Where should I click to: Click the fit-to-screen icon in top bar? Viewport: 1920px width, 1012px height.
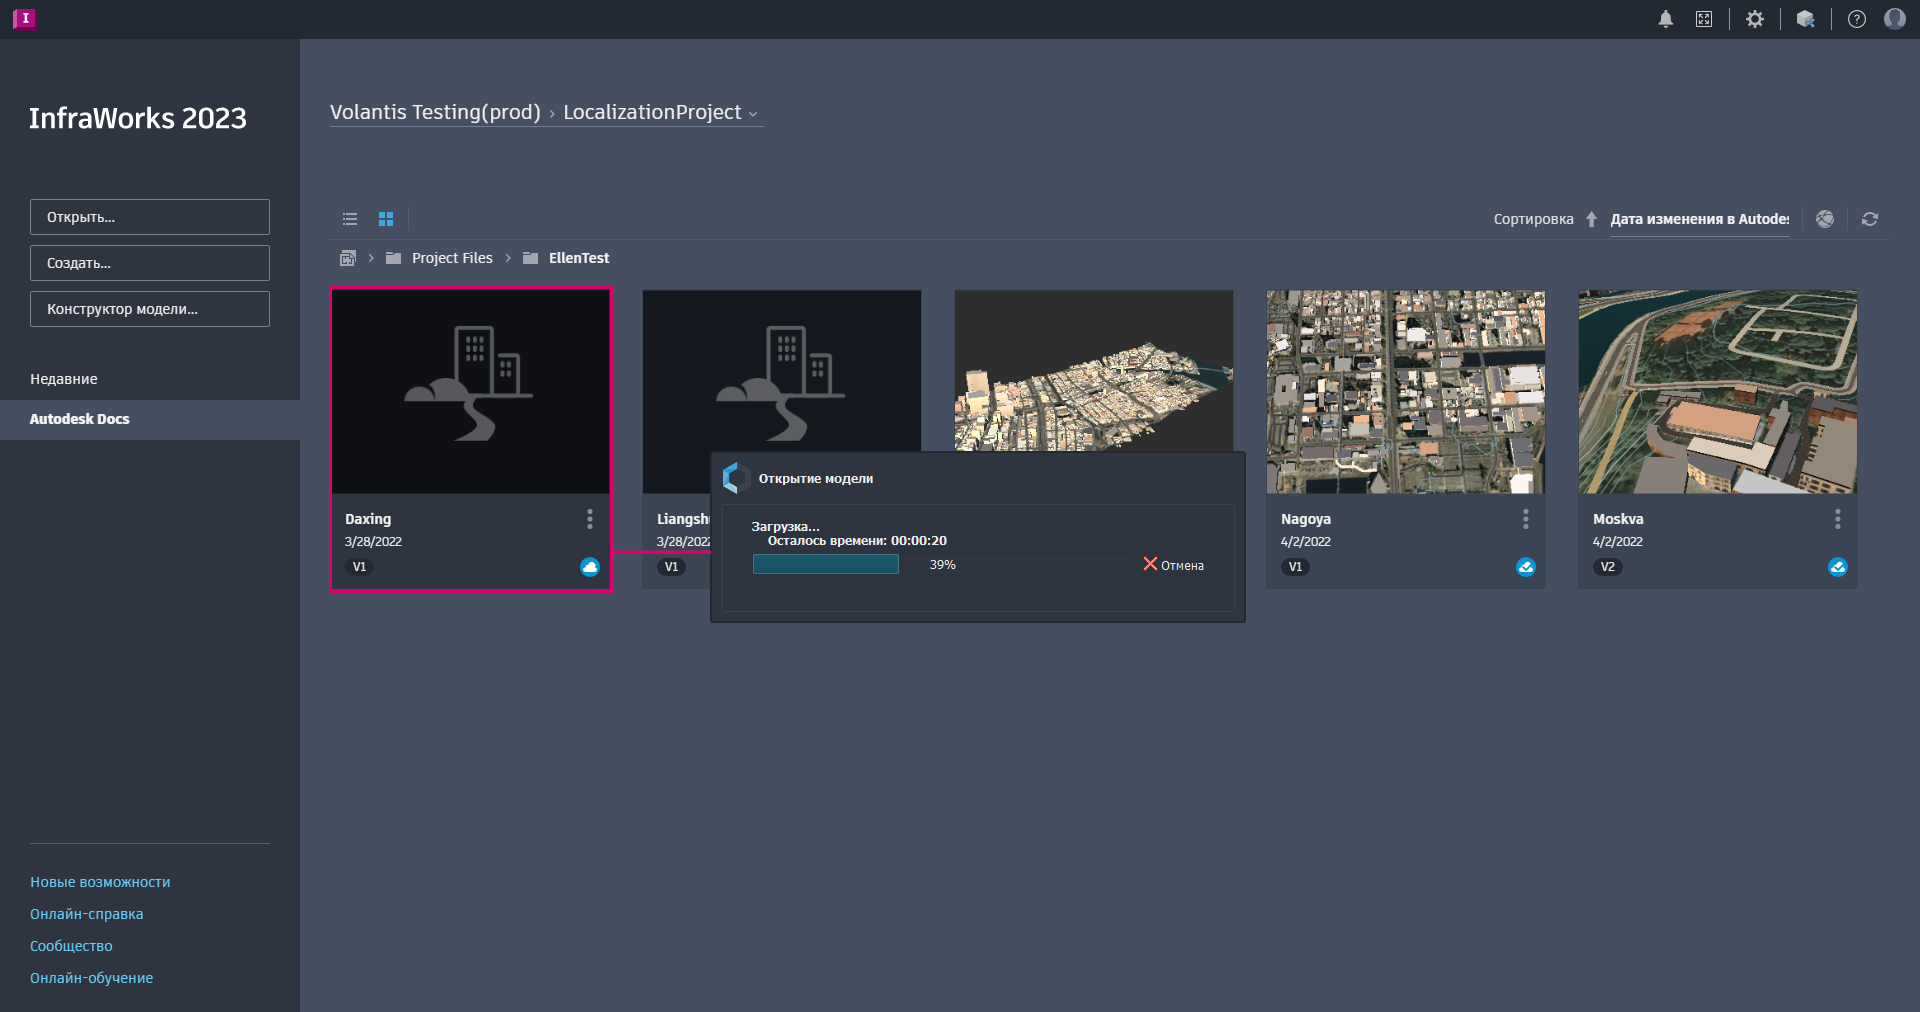click(1704, 19)
